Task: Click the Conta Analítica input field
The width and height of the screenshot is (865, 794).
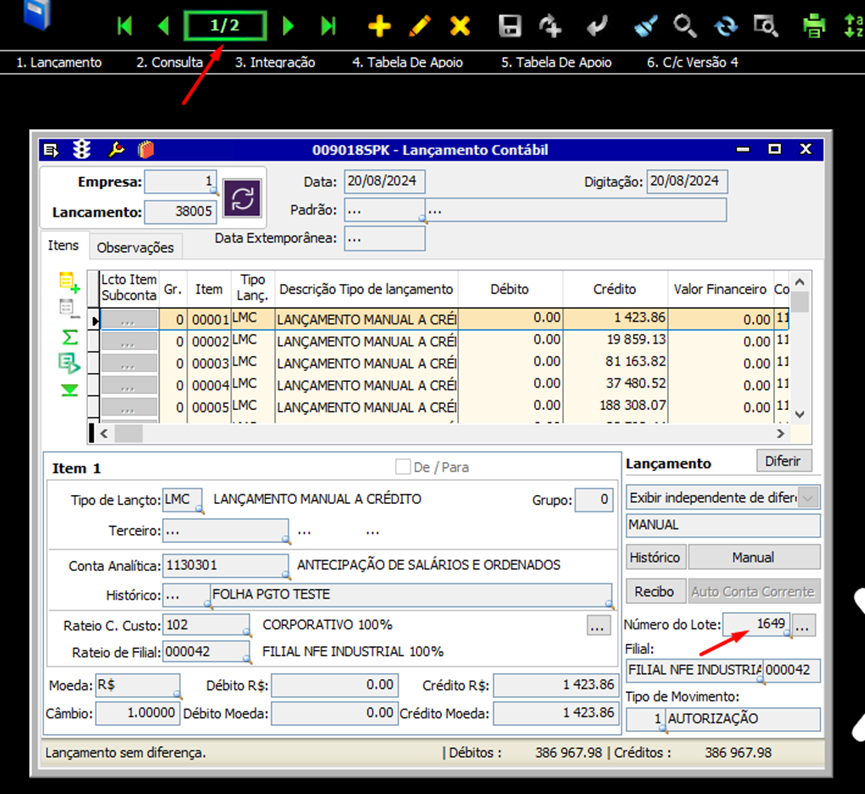Action: (x=225, y=565)
